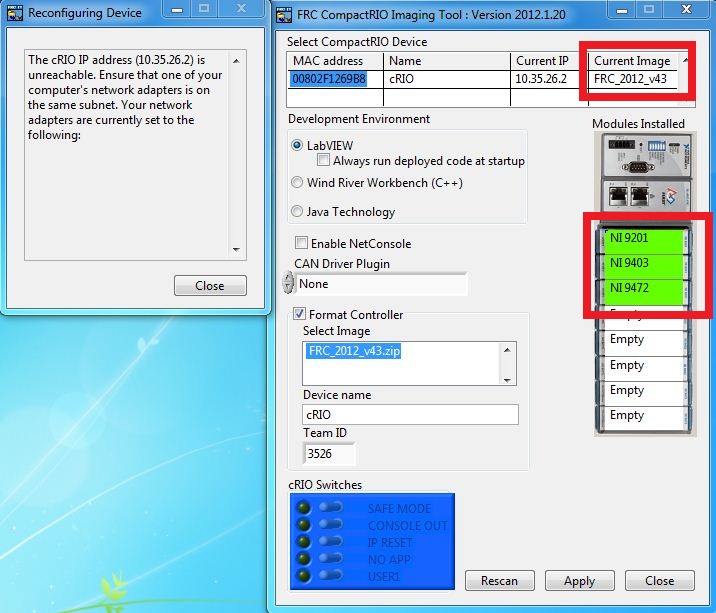Click the Rescan button
The width and height of the screenshot is (716, 613).
[500, 581]
